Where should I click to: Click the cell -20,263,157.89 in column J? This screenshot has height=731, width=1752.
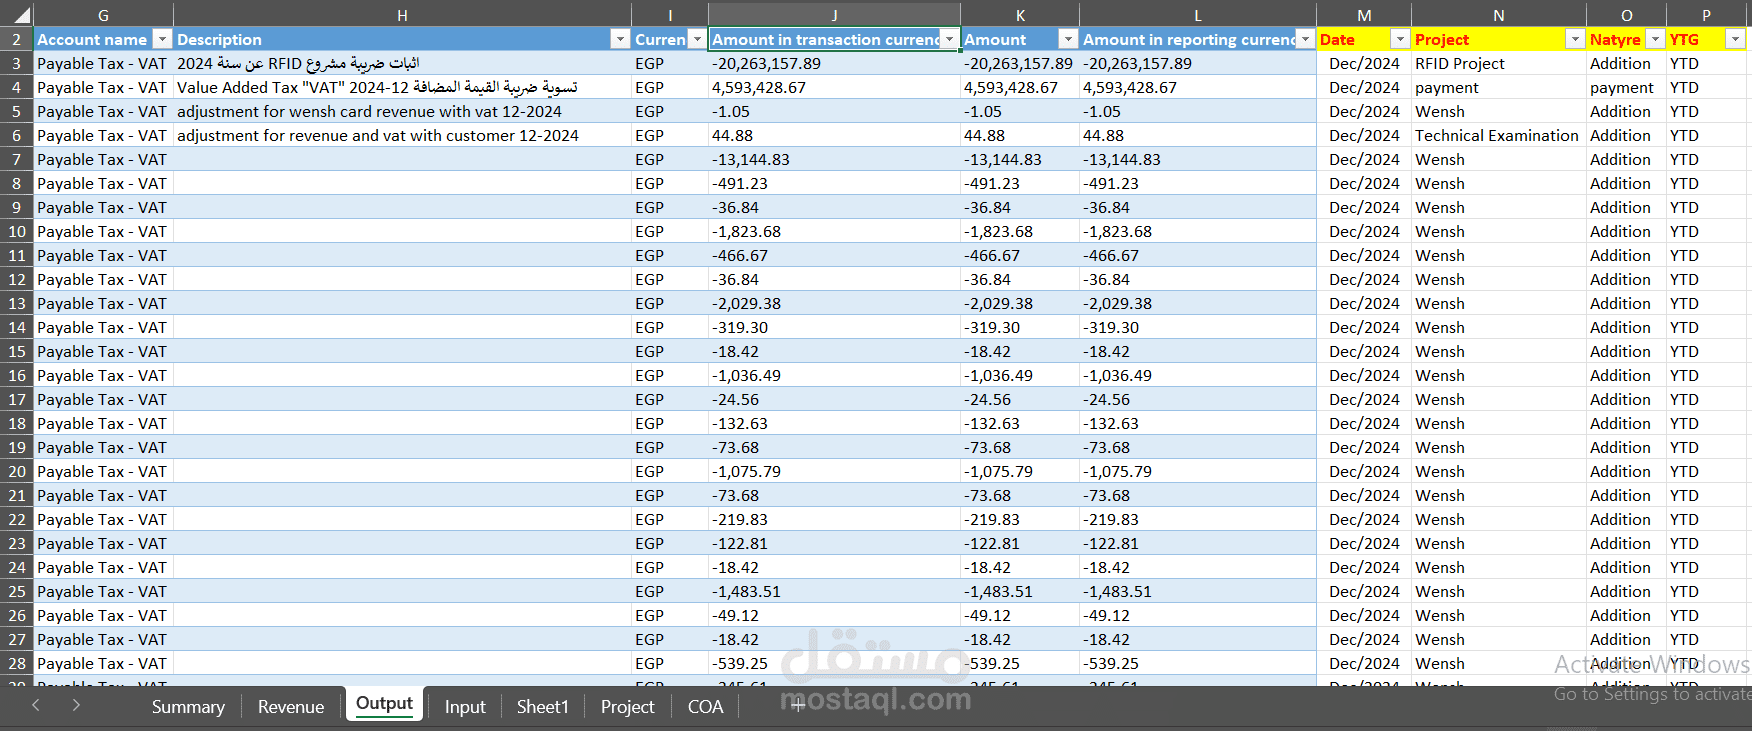click(834, 63)
